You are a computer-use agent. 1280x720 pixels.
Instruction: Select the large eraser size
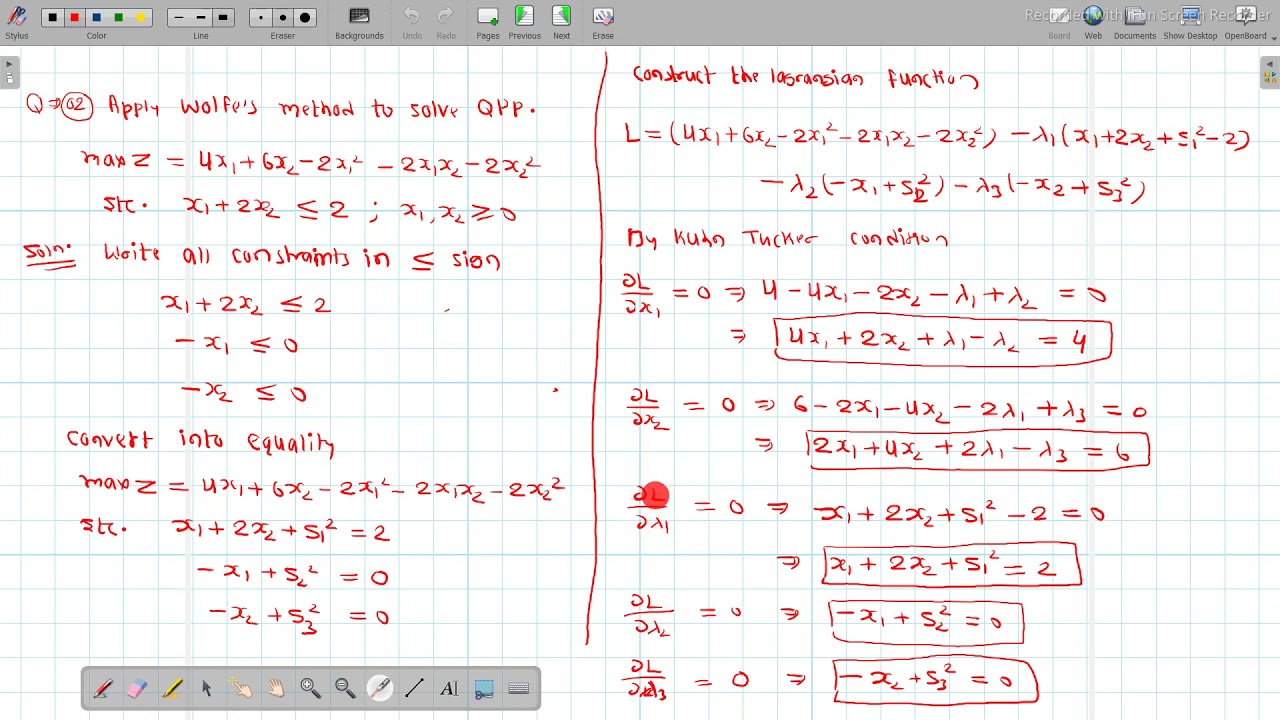point(305,18)
